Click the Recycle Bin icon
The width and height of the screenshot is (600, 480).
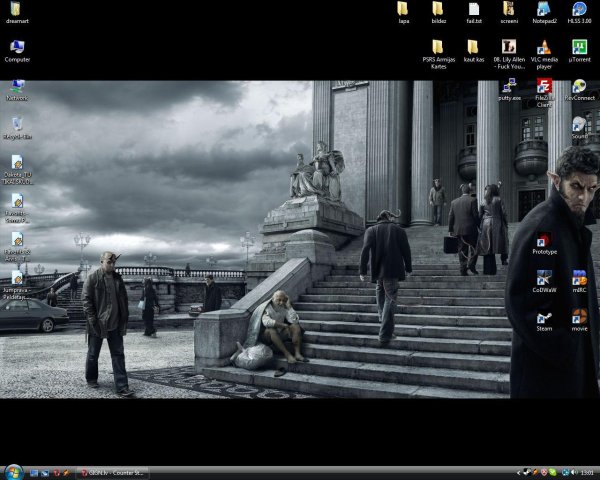(17, 124)
